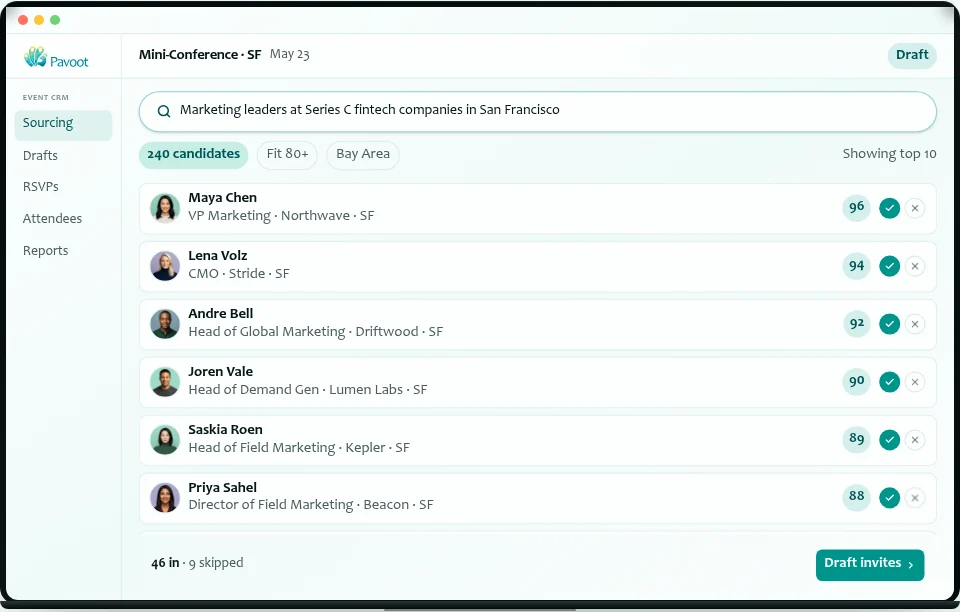Viewport: 960px width, 612px height.
Task: Switch to Attendees section
Action: click(x=52, y=218)
